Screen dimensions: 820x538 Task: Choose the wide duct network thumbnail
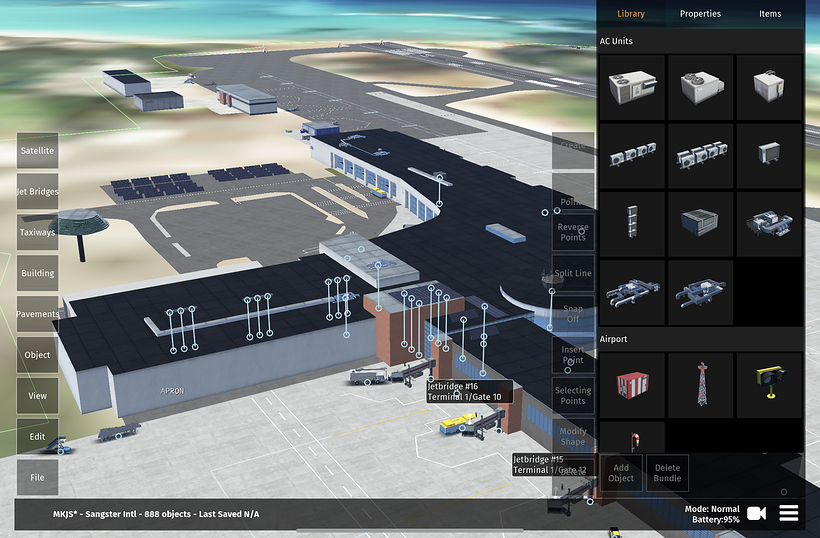[632, 293]
